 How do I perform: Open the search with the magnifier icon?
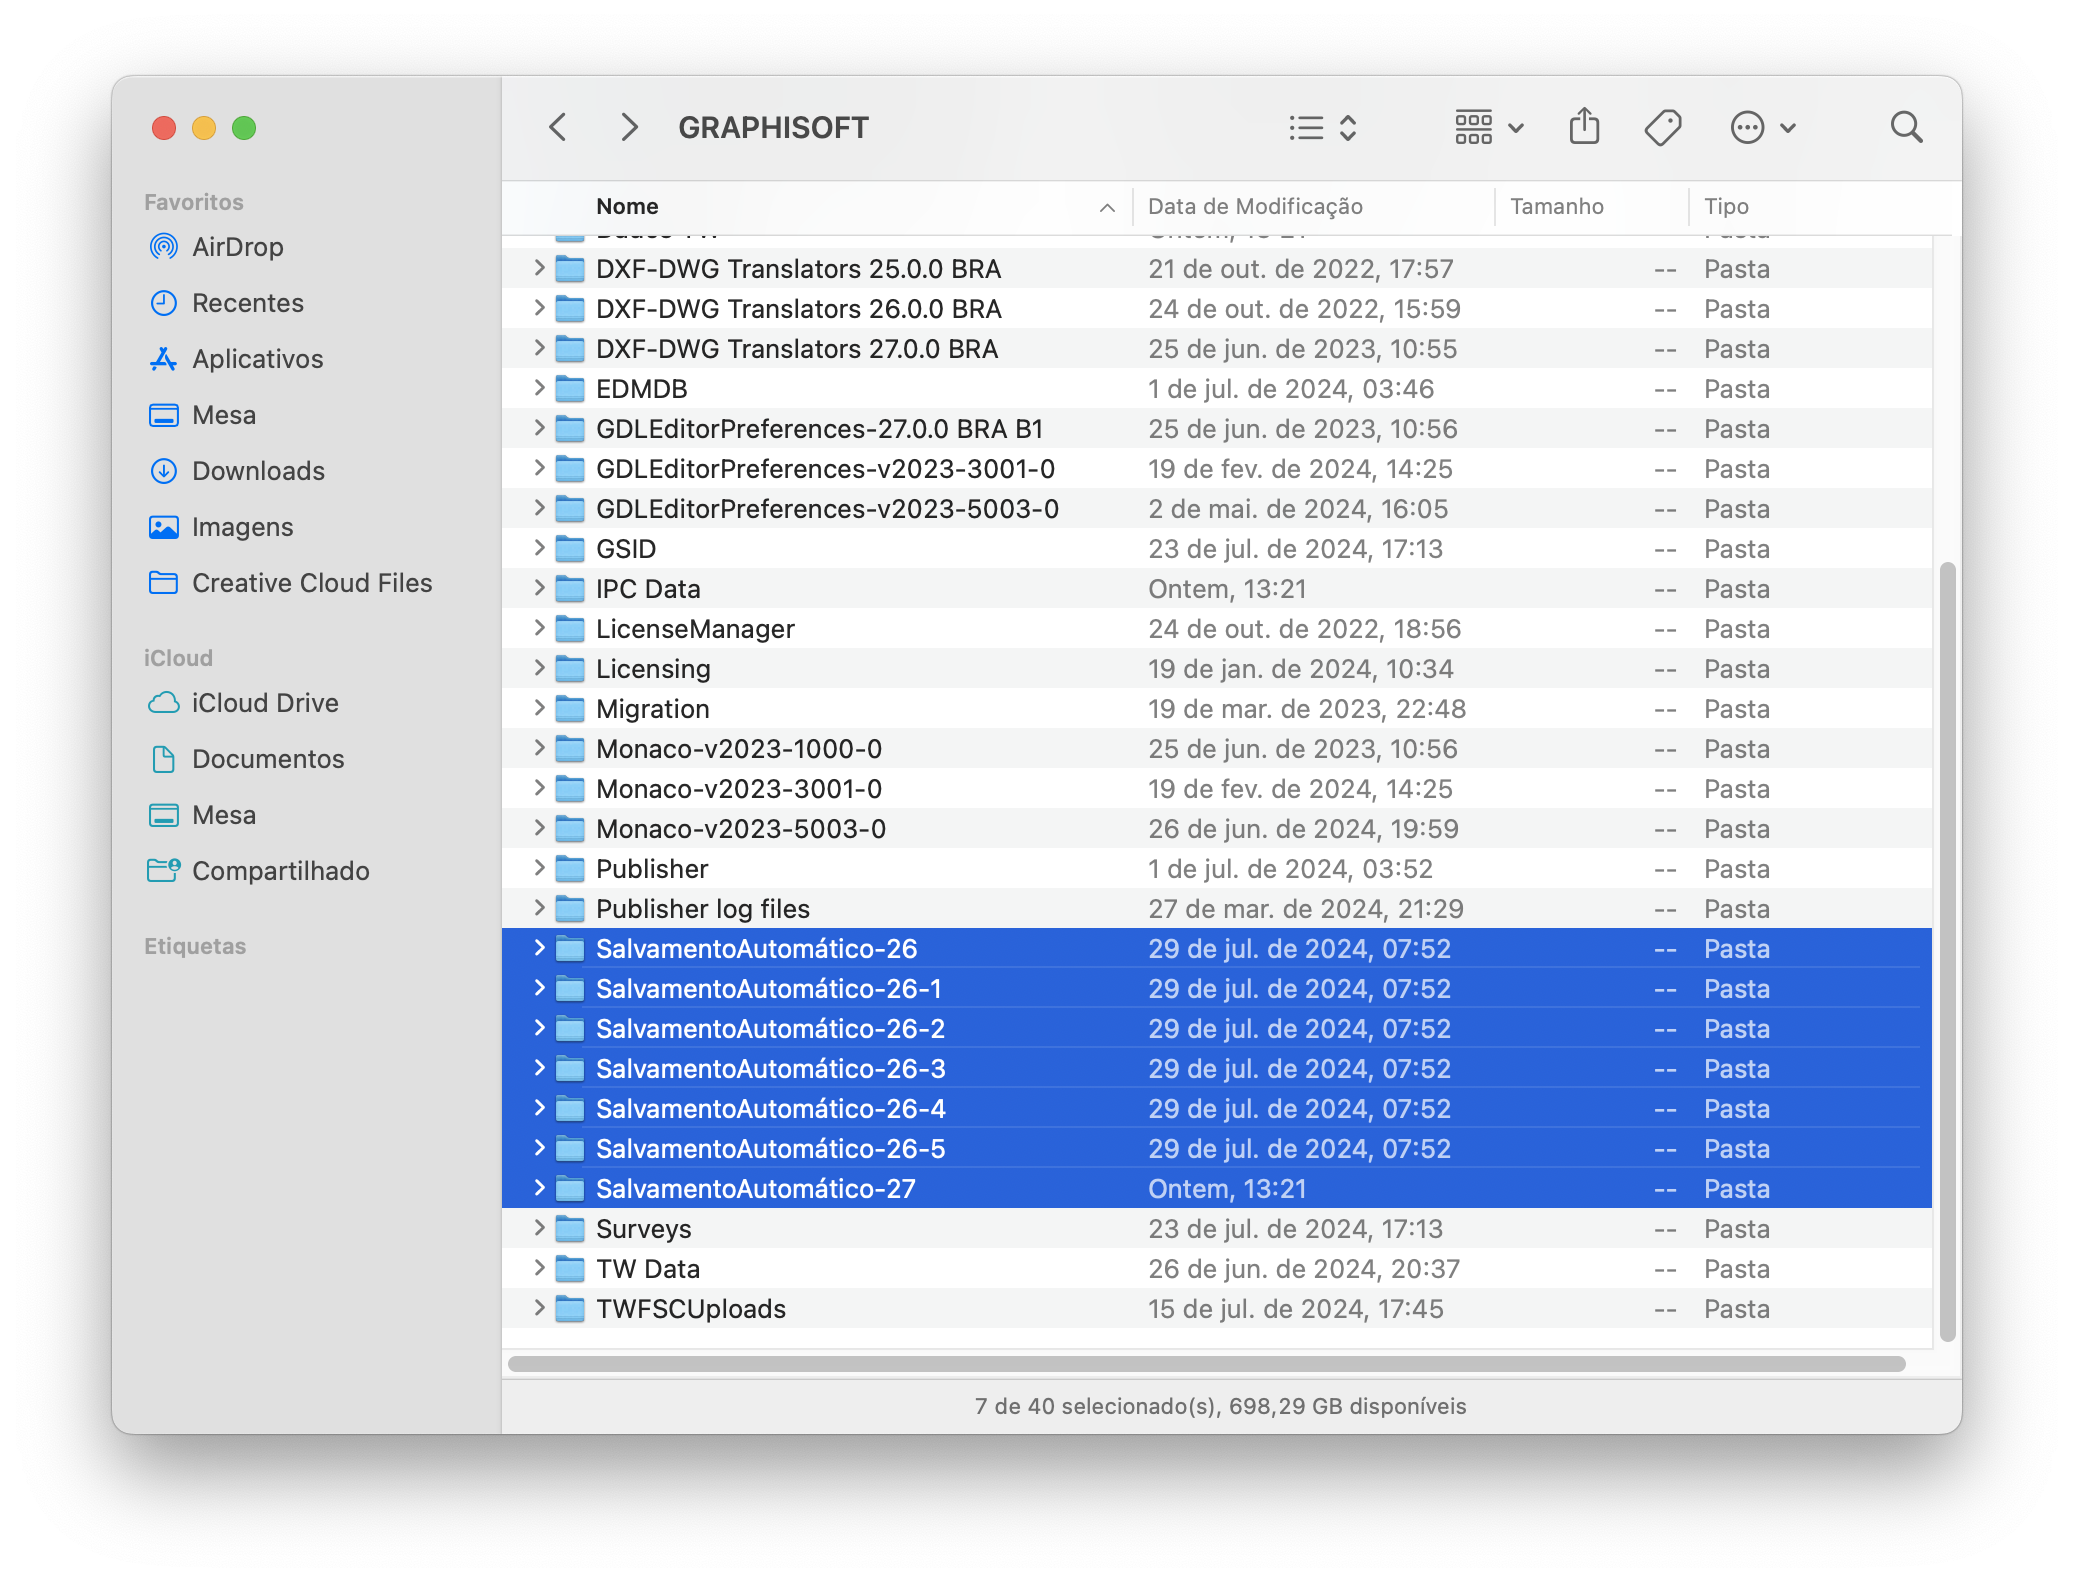(1906, 127)
